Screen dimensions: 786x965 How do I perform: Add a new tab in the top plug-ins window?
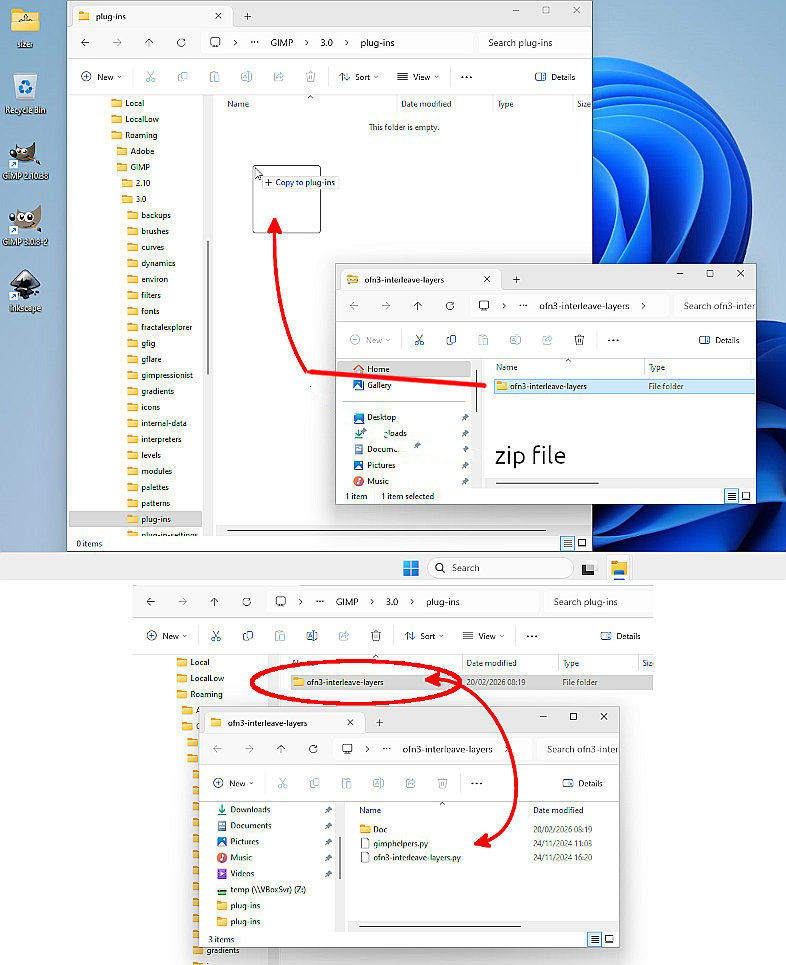247,17
